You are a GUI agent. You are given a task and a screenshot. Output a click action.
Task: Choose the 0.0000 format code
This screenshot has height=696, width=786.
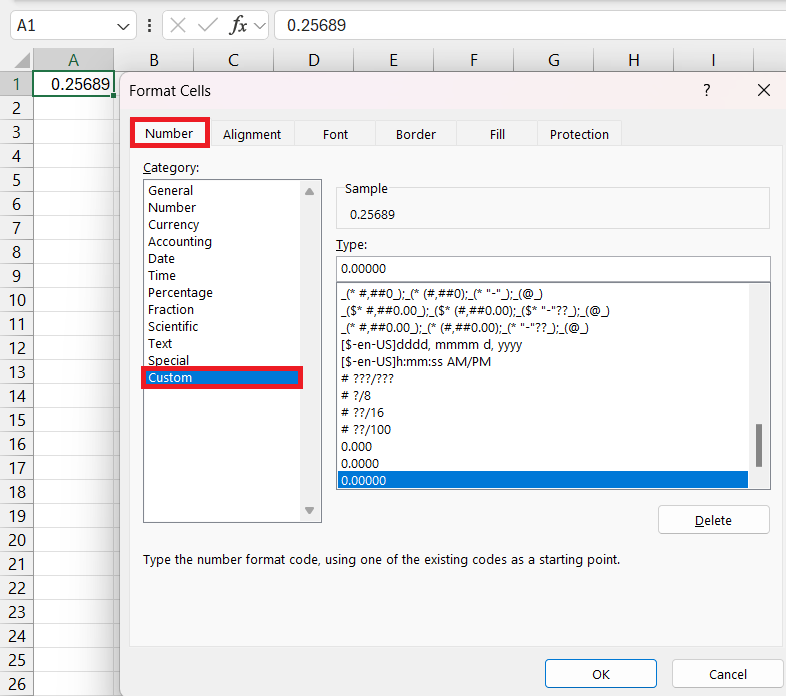pos(543,464)
